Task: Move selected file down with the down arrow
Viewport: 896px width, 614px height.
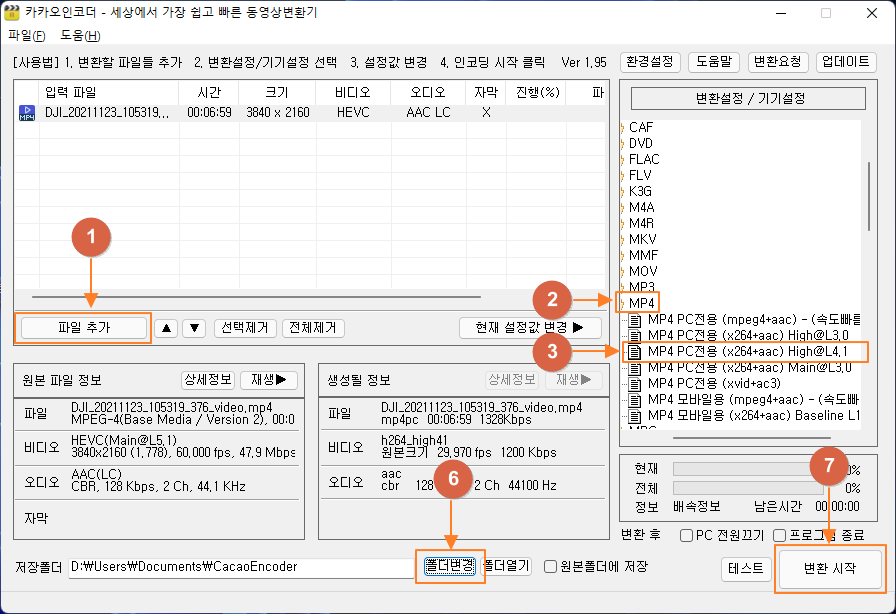Action: click(x=194, y=328)
